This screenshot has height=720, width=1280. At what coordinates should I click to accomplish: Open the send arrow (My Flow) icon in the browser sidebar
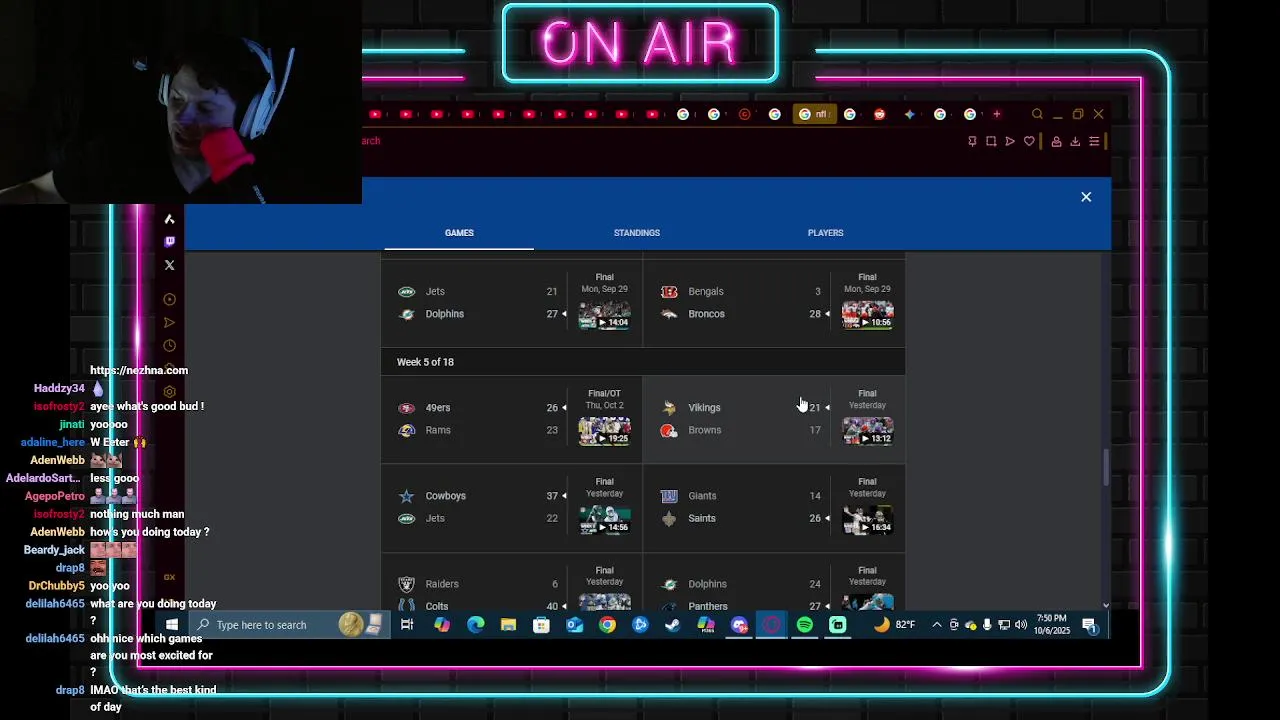(x=169, y=322)
